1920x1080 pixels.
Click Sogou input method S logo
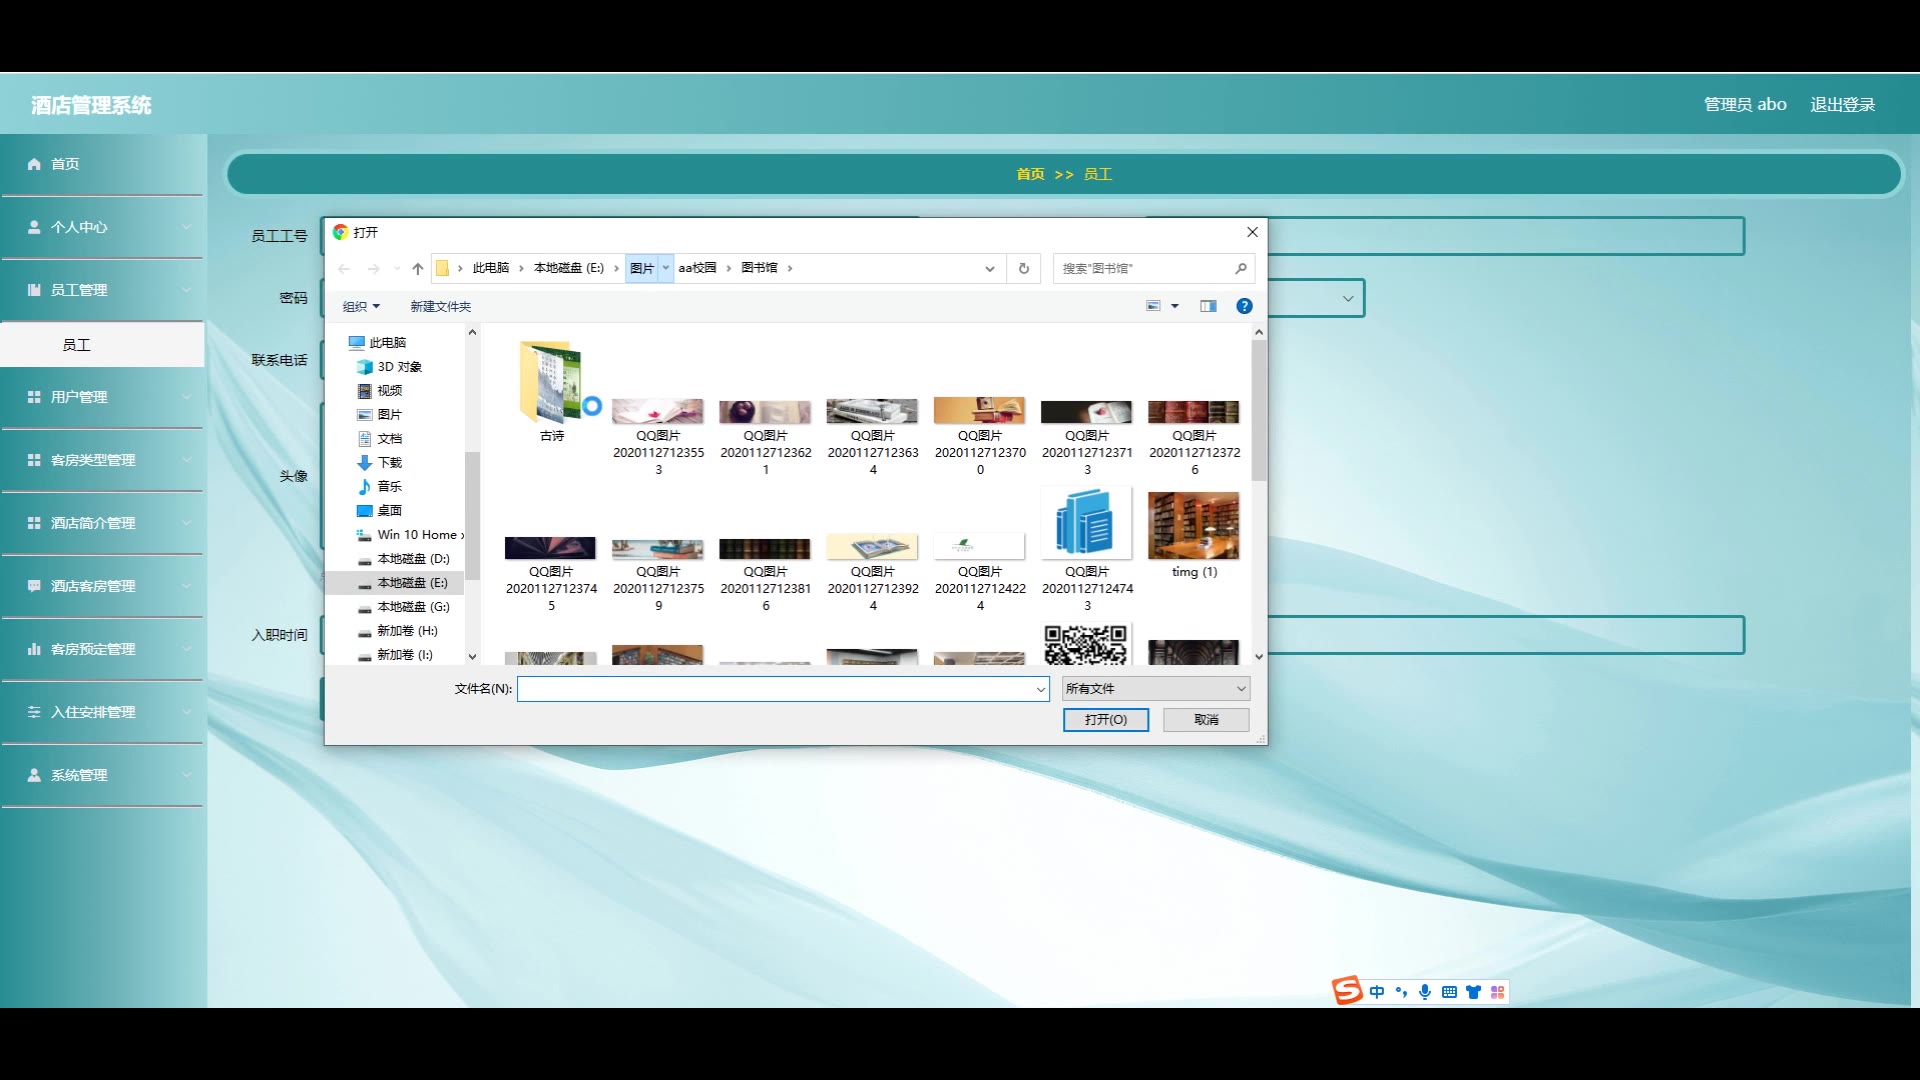(x=1347, y=990)
